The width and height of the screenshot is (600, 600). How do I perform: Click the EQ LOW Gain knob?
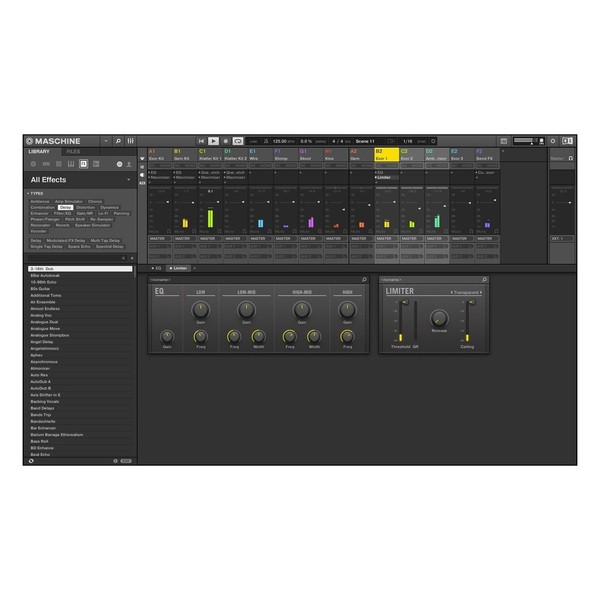click(201, 310)
